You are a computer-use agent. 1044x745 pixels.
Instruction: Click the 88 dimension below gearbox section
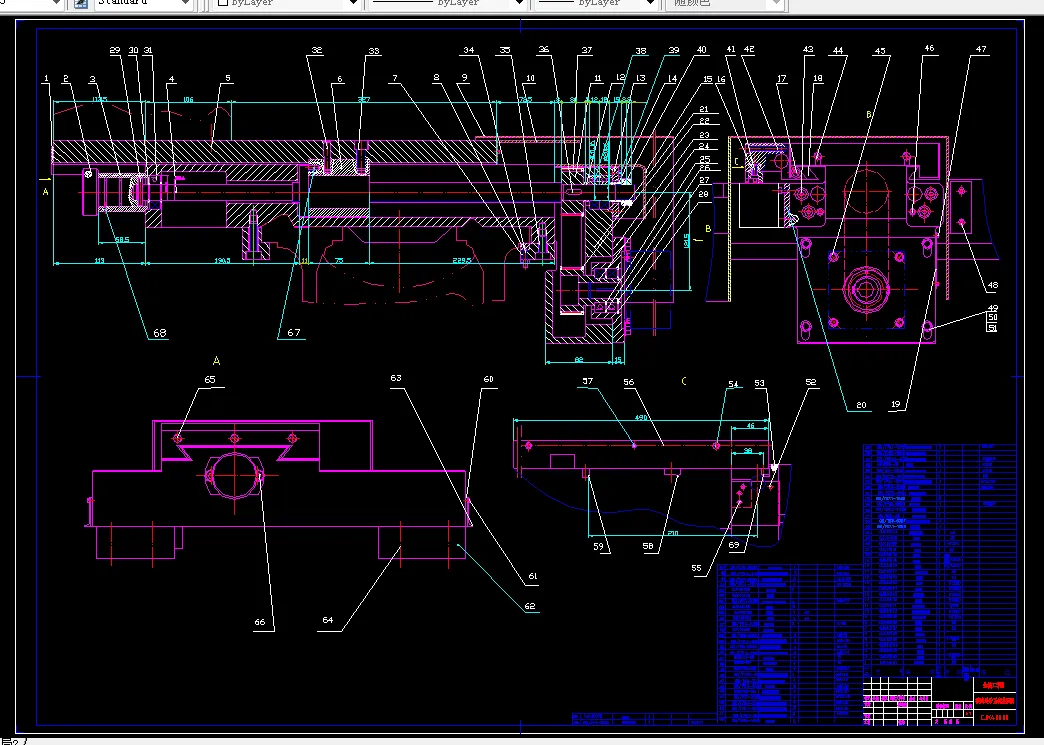click(x=579, y=360)
